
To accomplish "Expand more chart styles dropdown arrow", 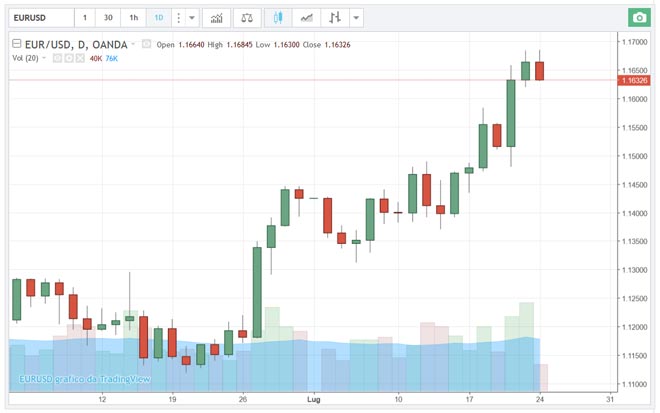I will pyautogui.click(x=357, y=18).
